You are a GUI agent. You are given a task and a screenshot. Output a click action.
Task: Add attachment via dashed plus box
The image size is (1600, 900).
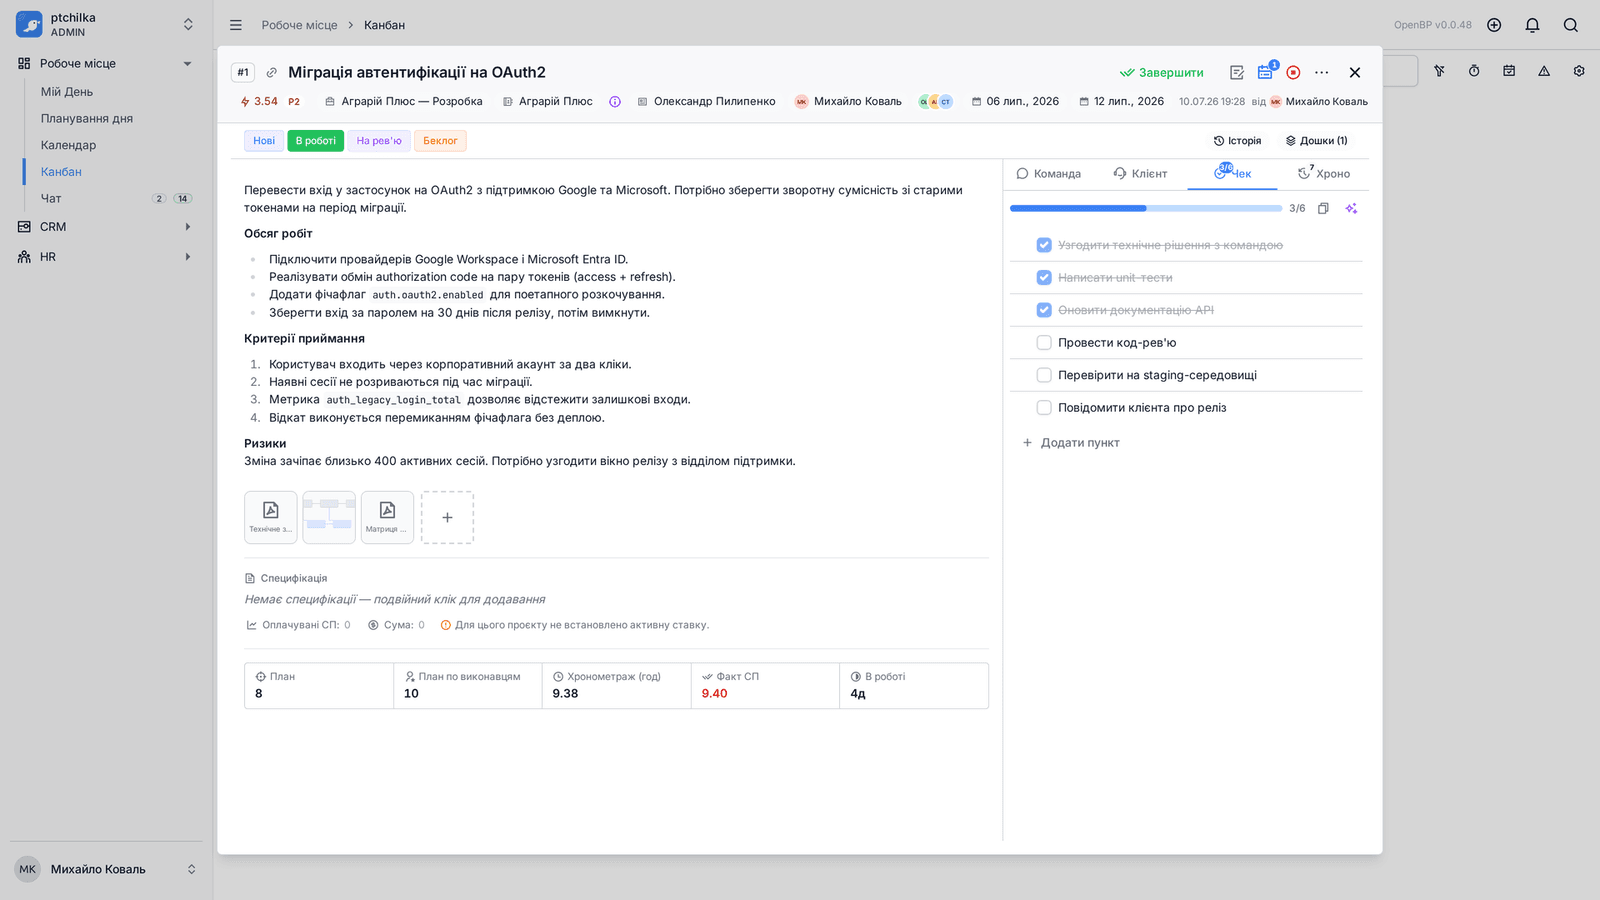(447, 517)
